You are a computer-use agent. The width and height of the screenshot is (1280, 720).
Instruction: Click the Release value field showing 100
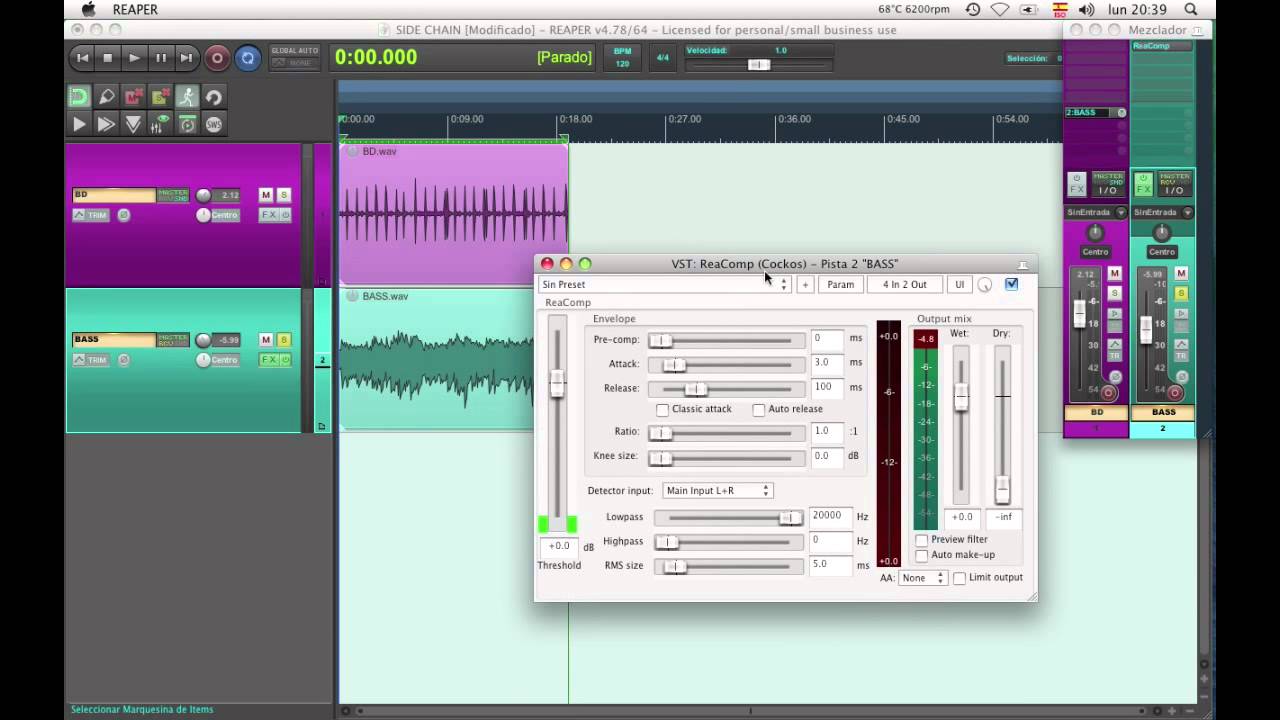828,387
